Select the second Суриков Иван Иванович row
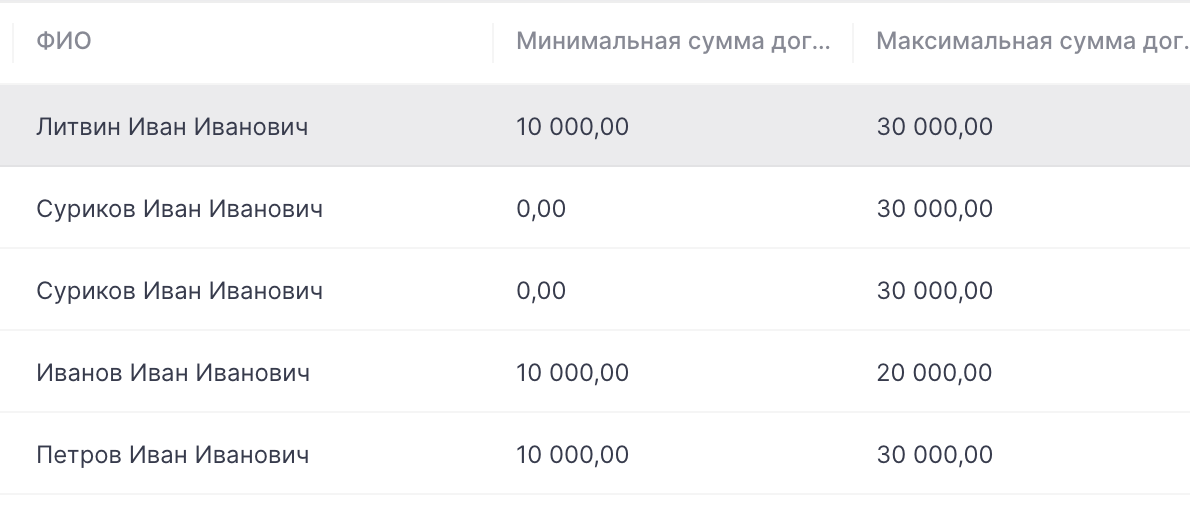Screen dimensions: 1190x508 [179, 291]
